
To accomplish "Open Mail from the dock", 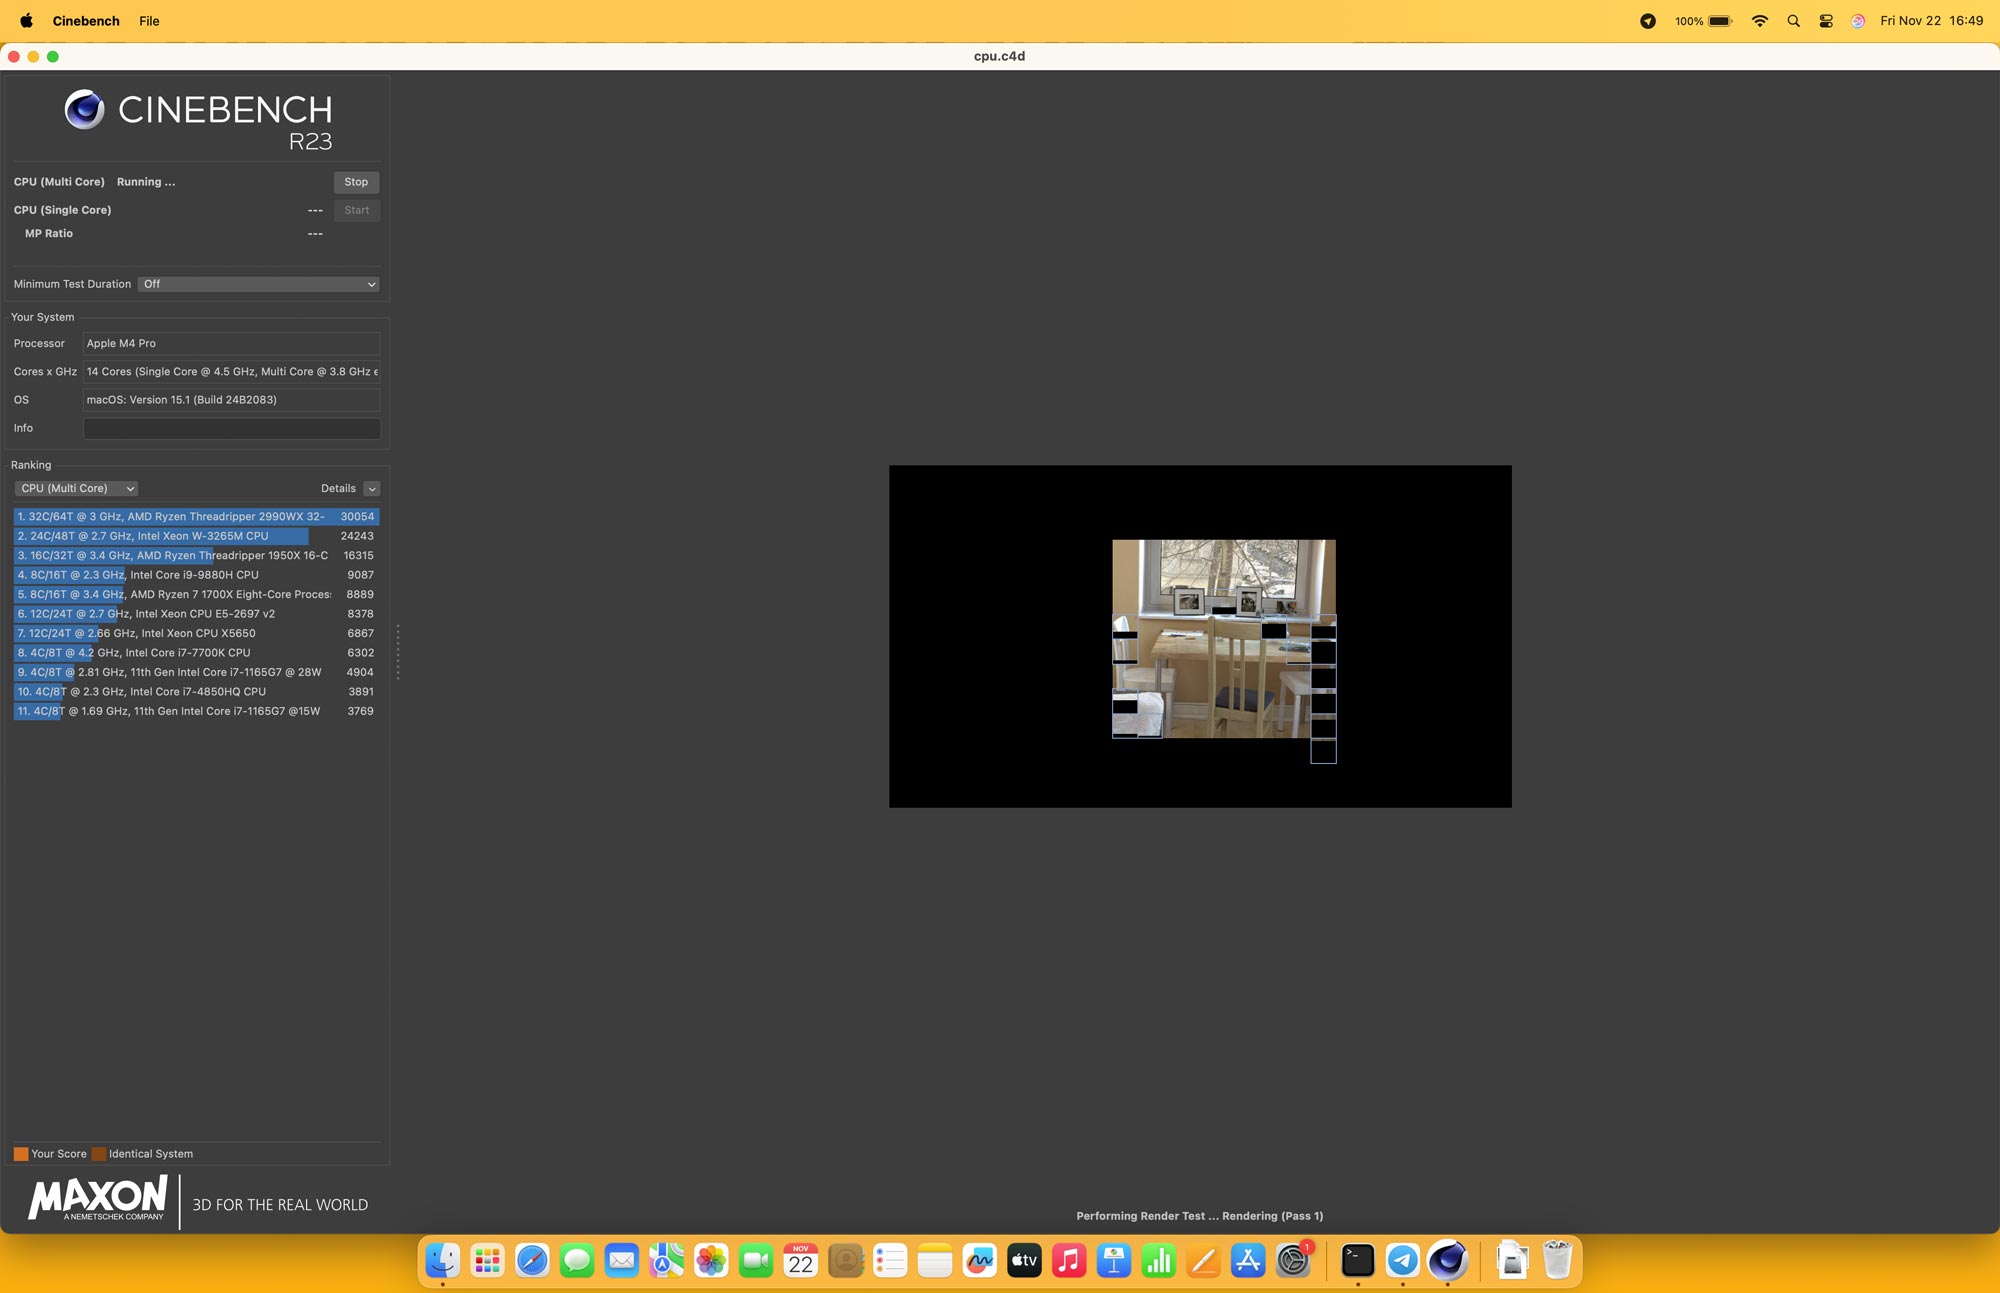I will [622, 1260].
